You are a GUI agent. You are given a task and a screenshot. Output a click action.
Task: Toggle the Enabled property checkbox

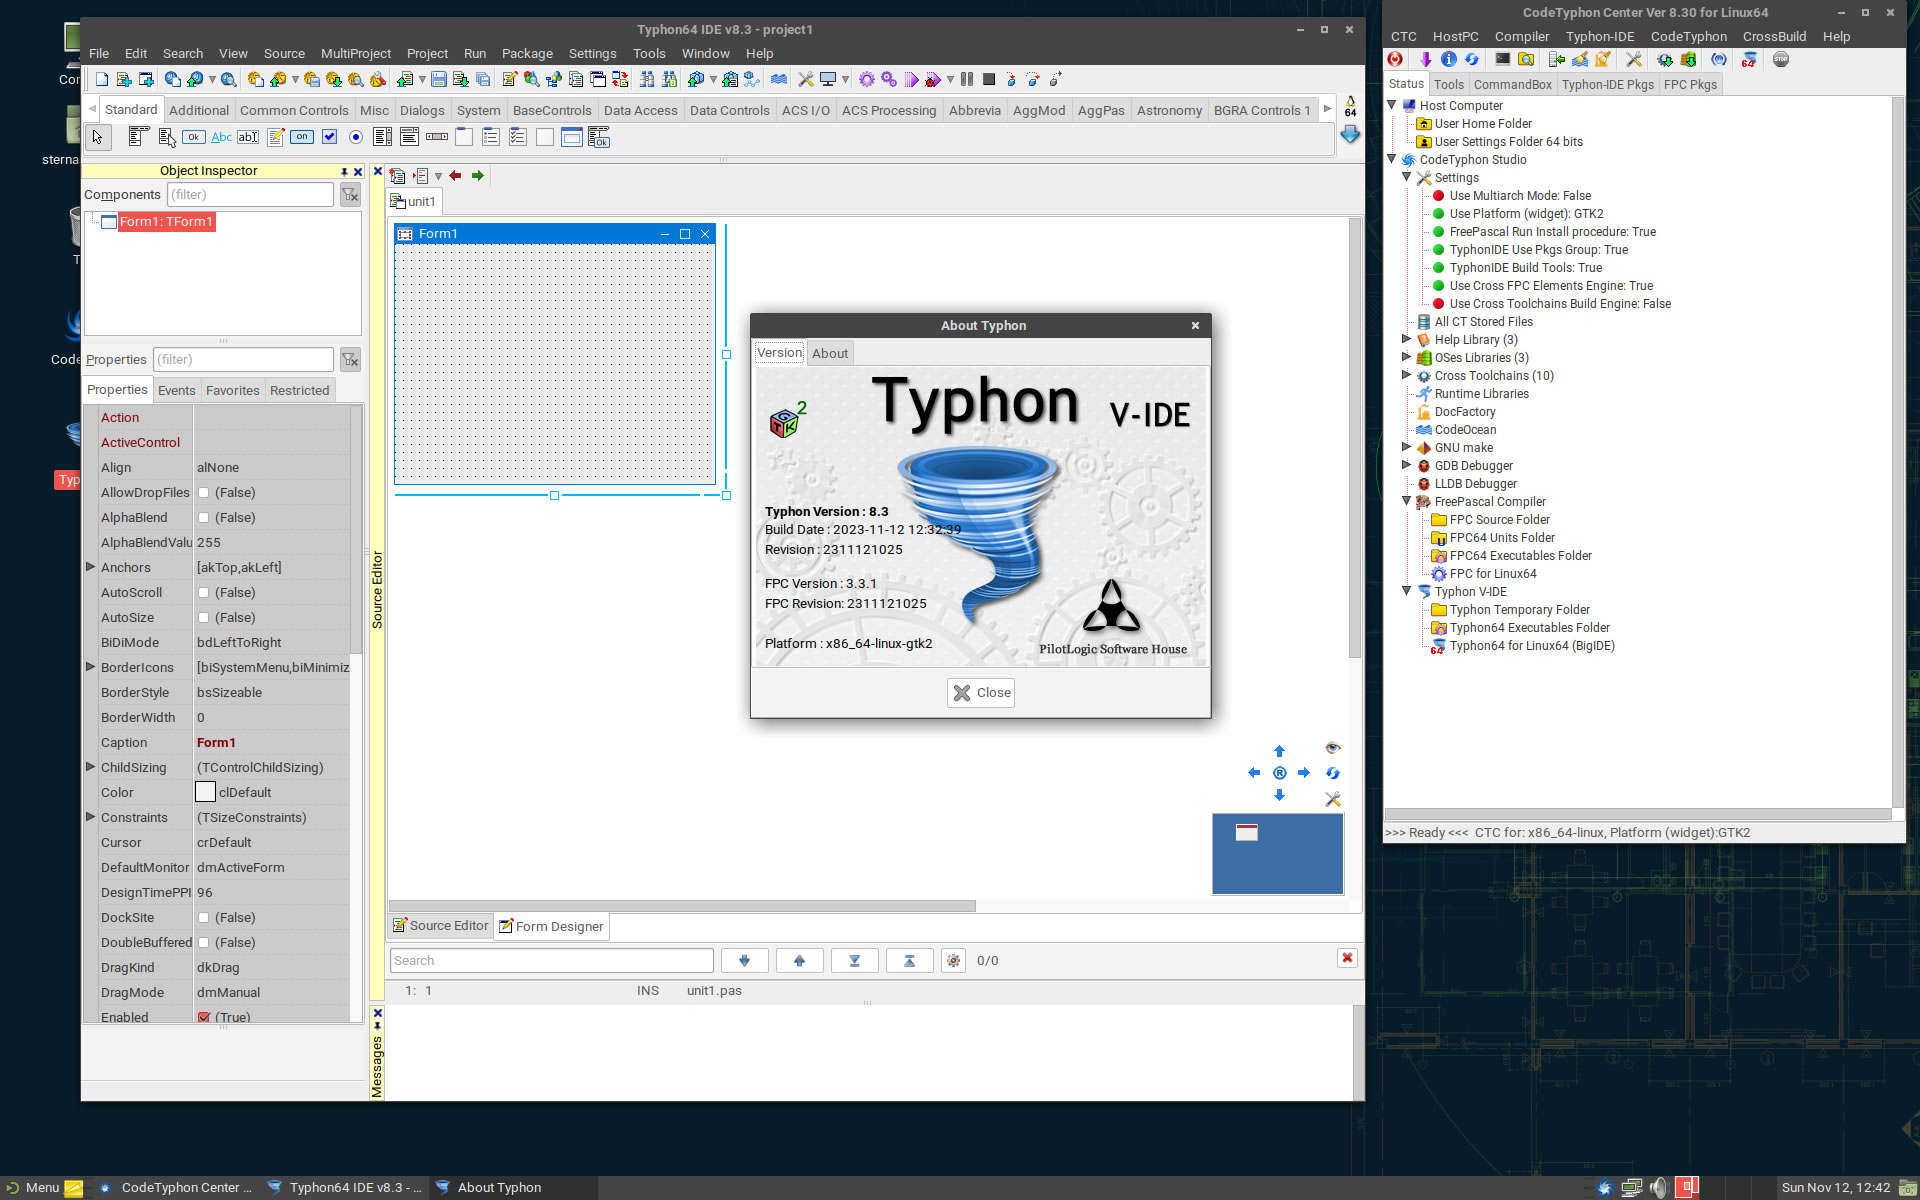coord(204,1017)
